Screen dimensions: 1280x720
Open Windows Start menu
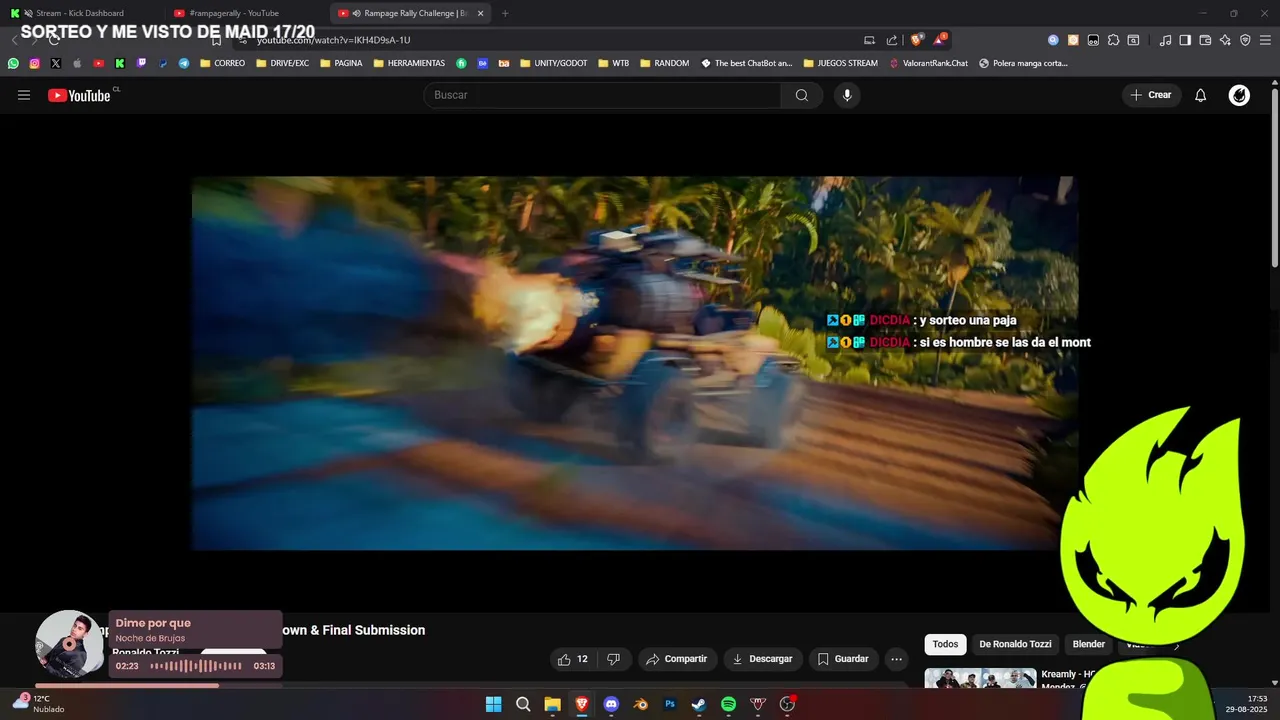point(493,704)
